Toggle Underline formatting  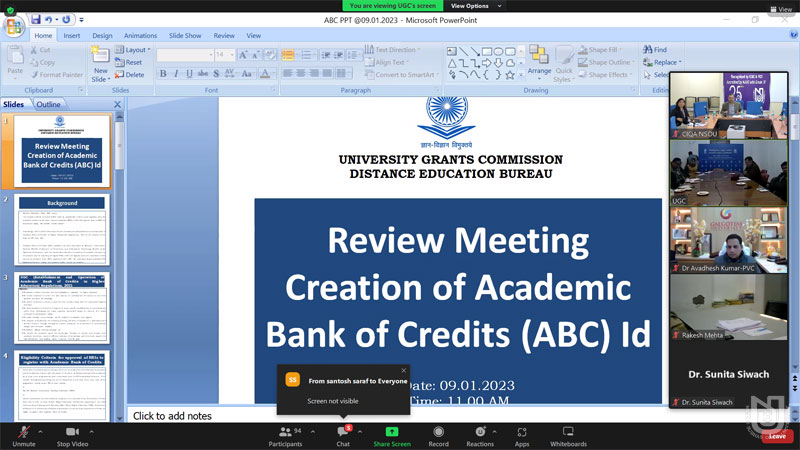point(189,73)
